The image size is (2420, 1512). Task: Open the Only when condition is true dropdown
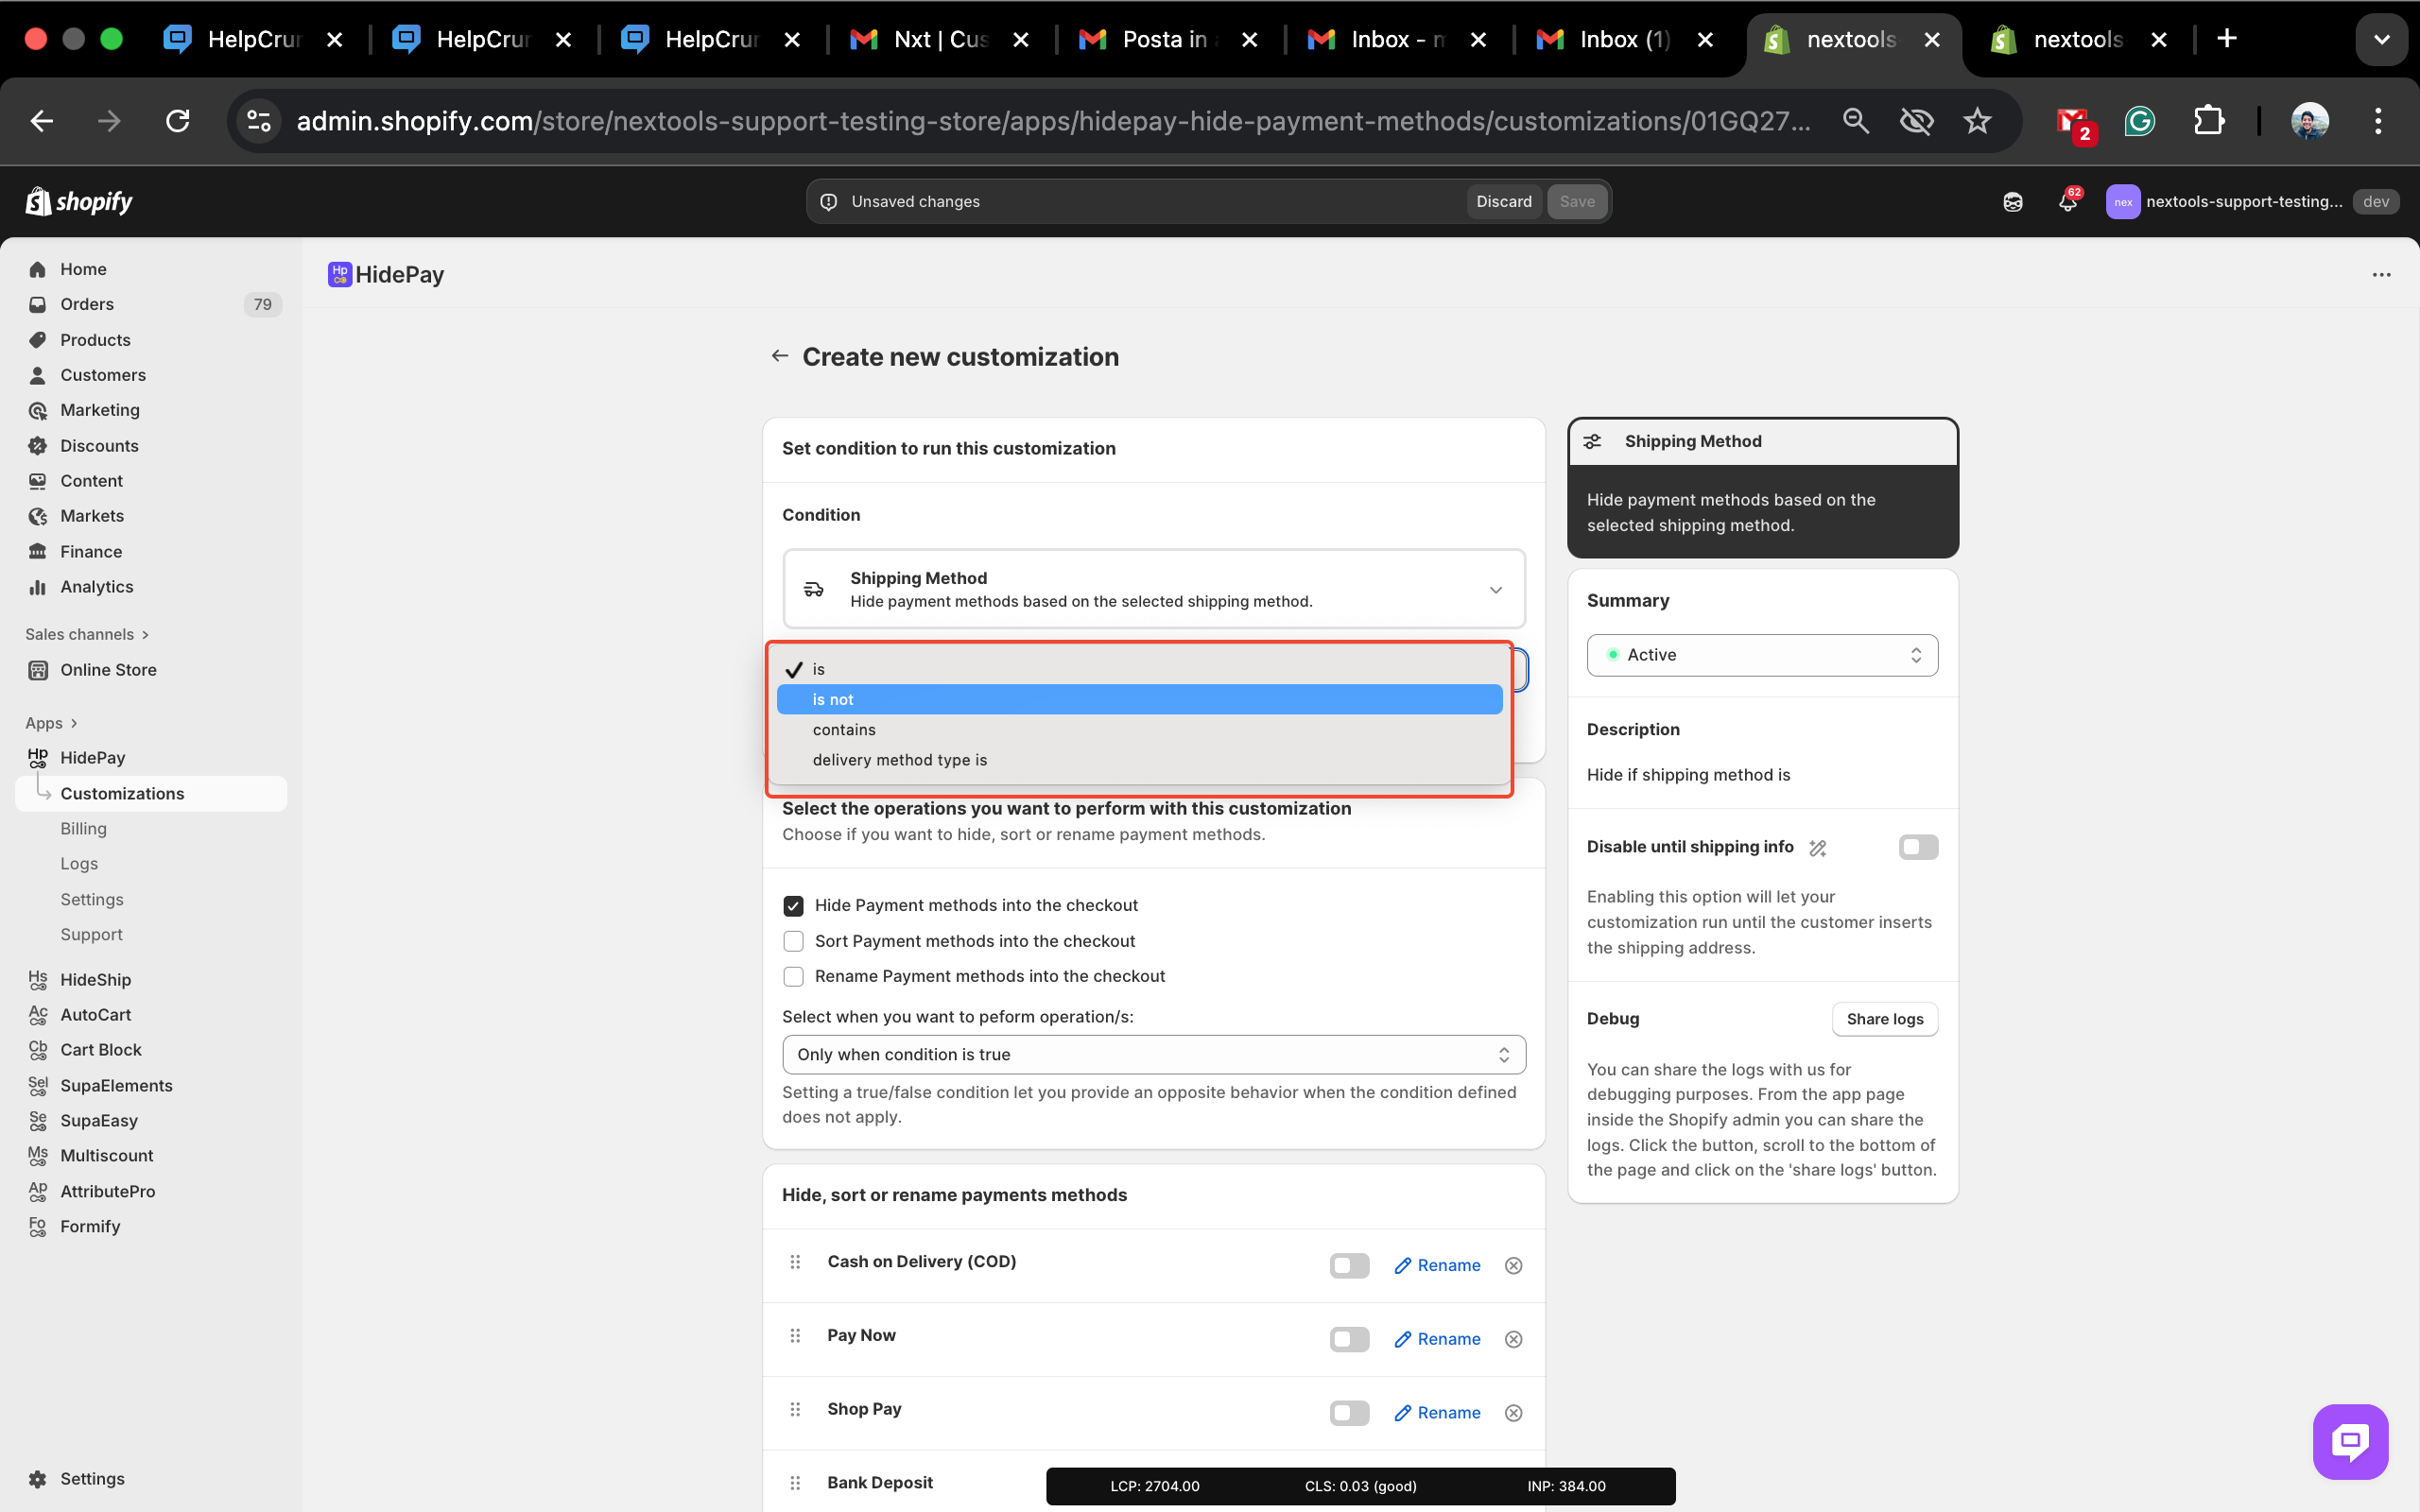[1153, 1054]
